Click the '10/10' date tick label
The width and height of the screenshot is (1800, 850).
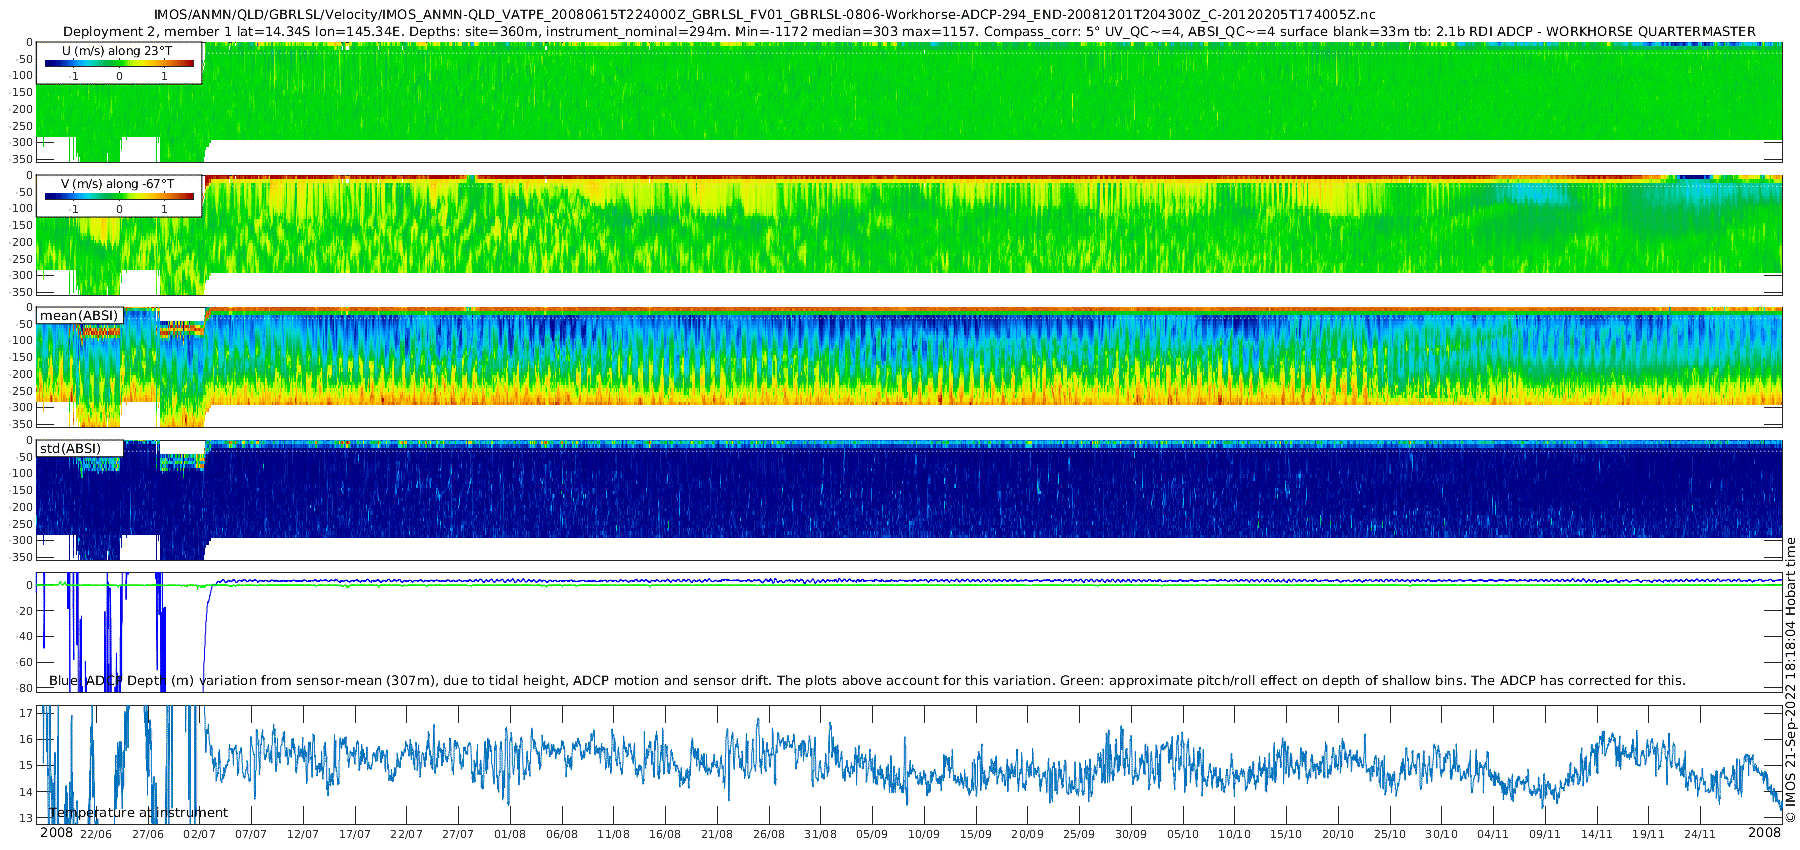pos(1235,834)
